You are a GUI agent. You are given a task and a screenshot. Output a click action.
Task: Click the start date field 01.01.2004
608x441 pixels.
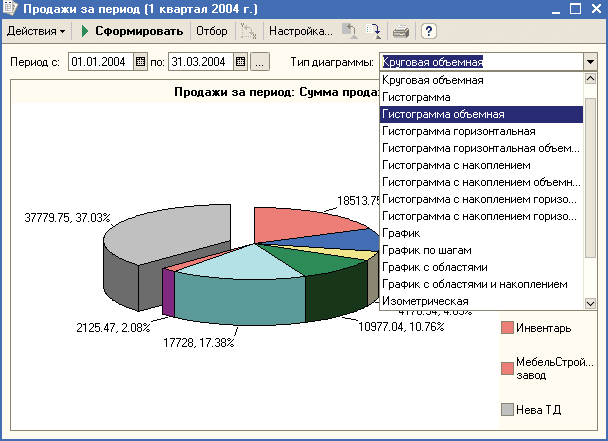click(99, 62)
